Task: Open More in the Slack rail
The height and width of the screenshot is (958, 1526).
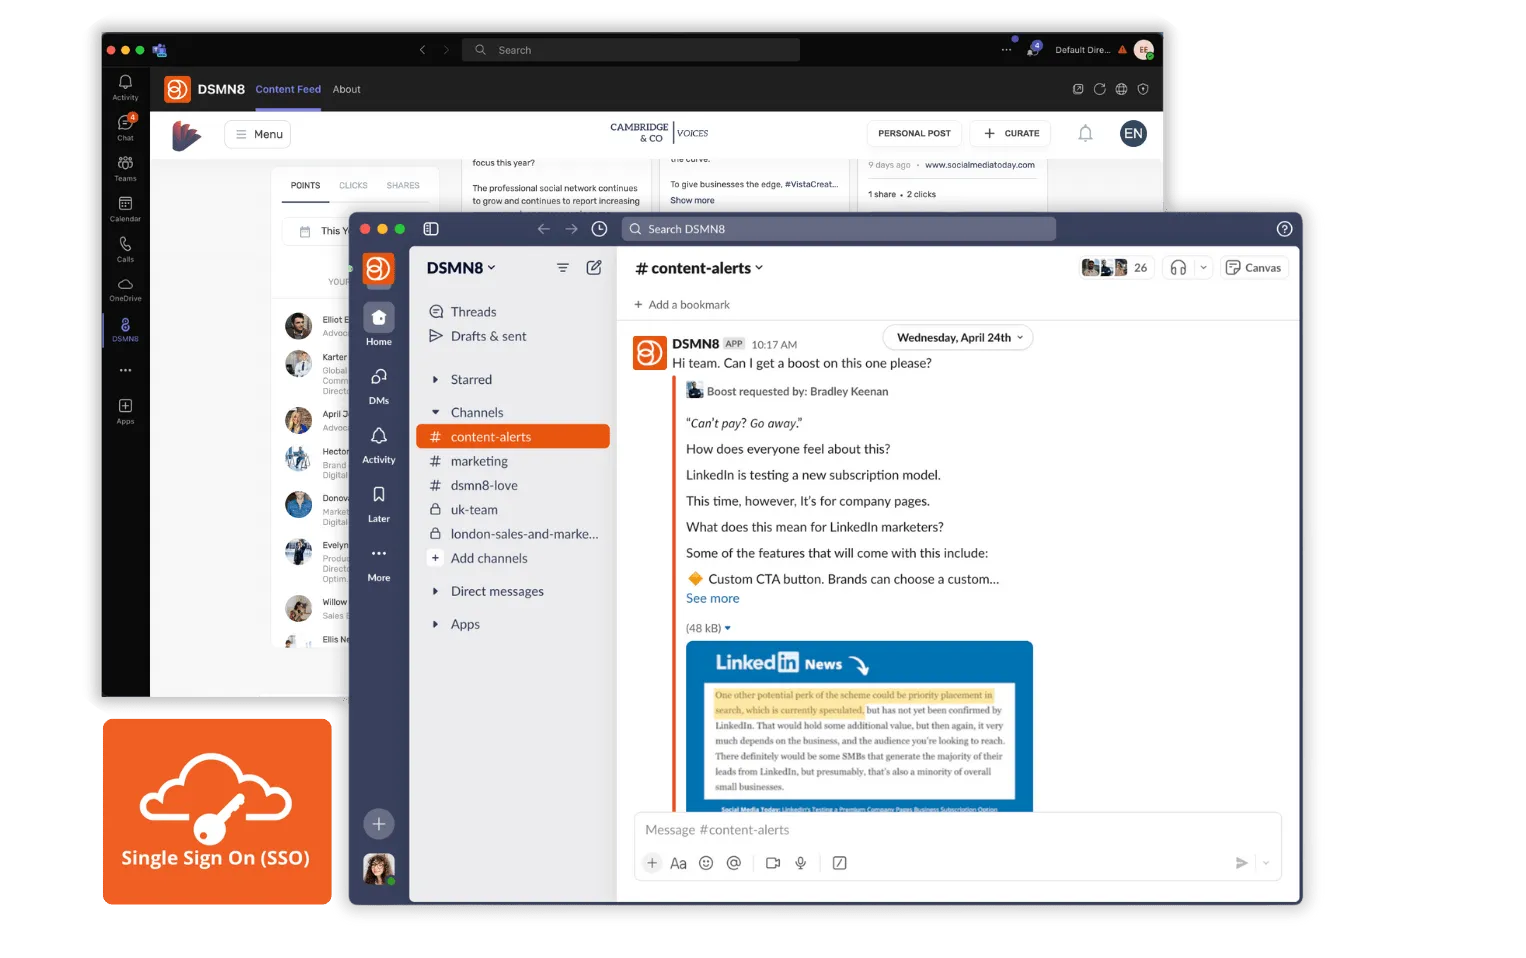Action: tap(379, 562)
